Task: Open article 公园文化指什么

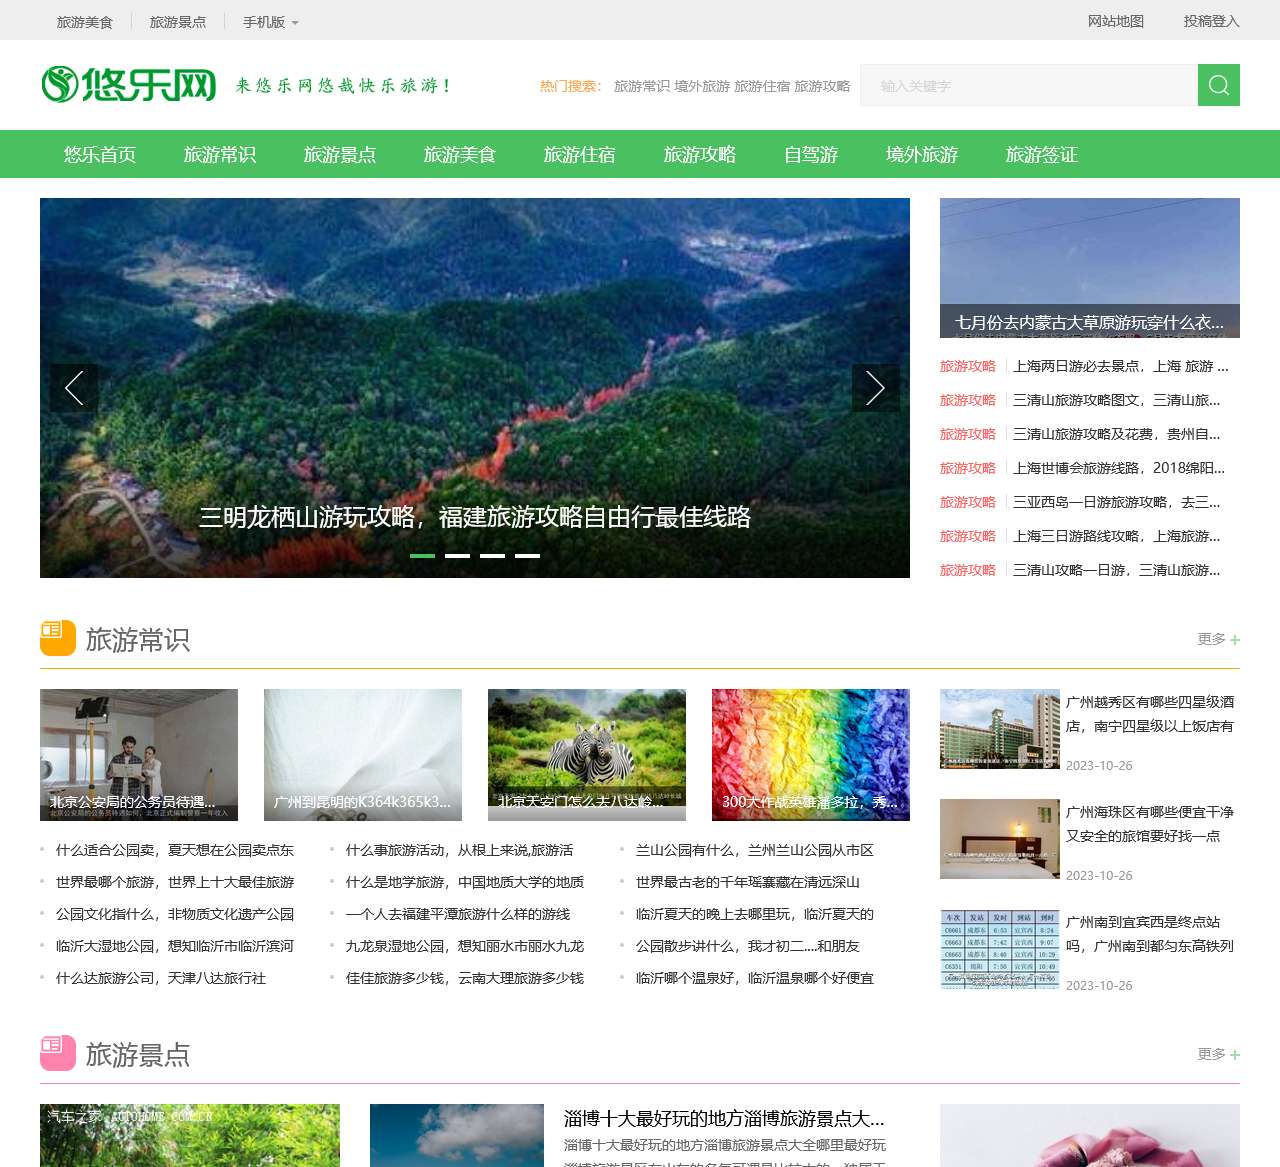Action: 175,914
